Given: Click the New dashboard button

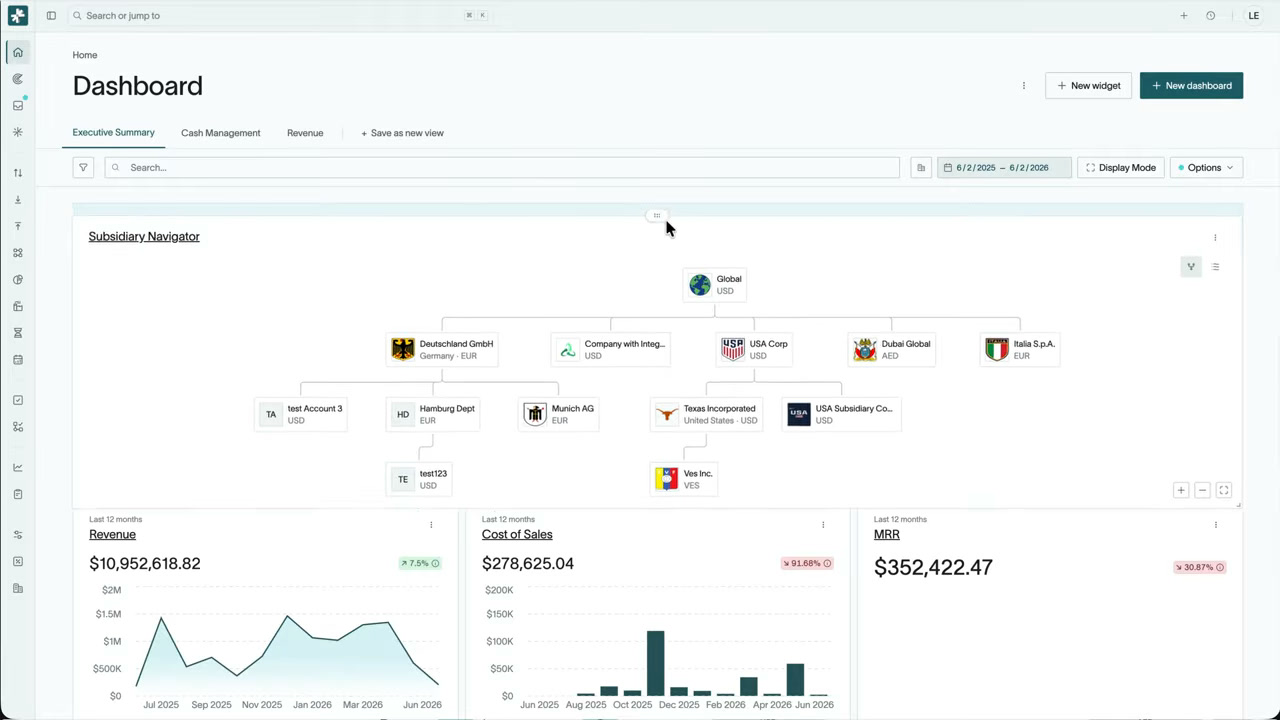Looking at the screenshot, I should click(x=1191, y=86).
